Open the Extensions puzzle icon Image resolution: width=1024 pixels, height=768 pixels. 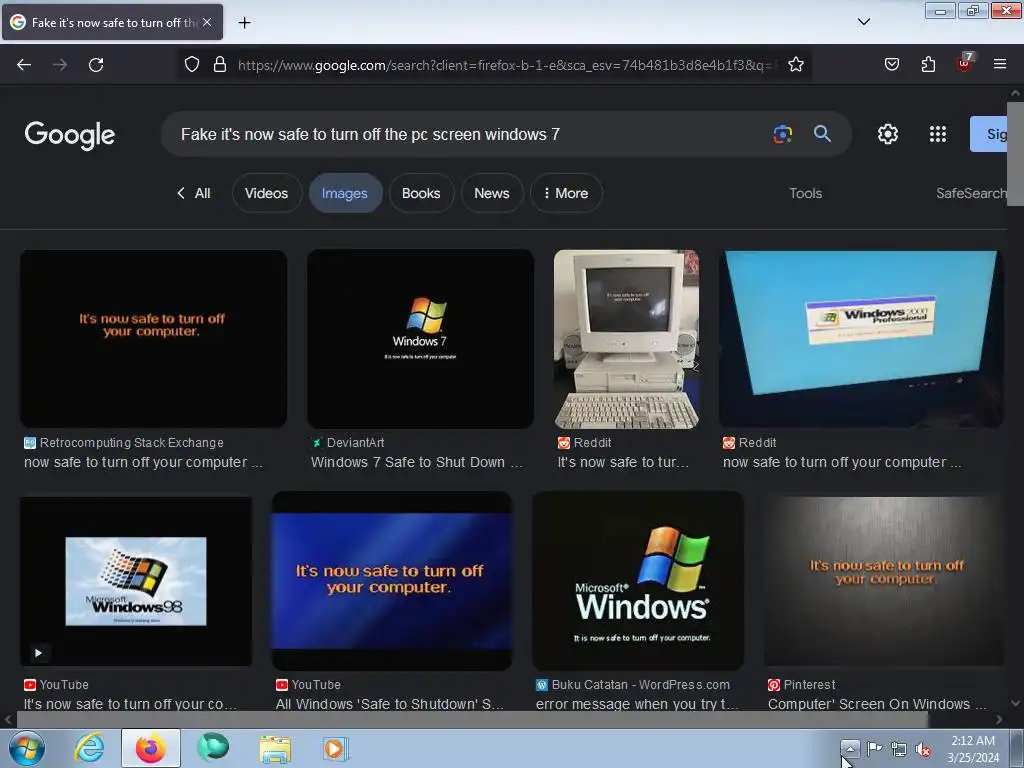[928, 64]
